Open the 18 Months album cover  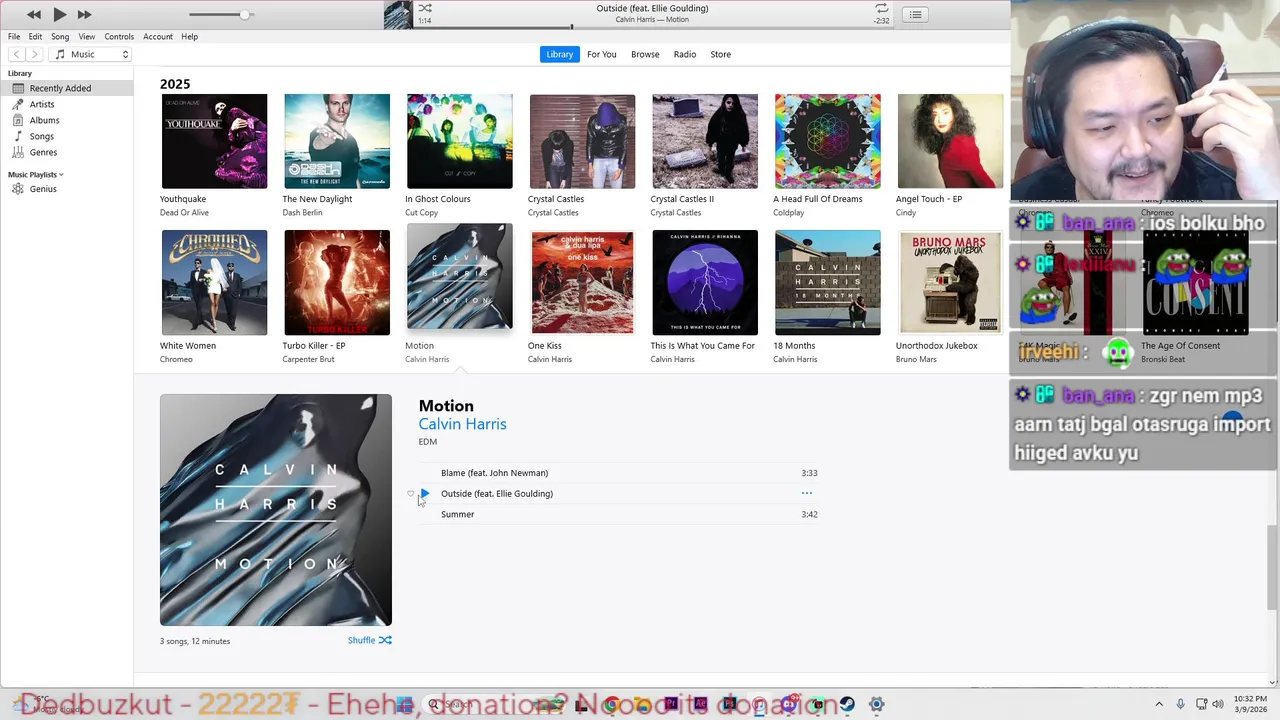(828, 283)
